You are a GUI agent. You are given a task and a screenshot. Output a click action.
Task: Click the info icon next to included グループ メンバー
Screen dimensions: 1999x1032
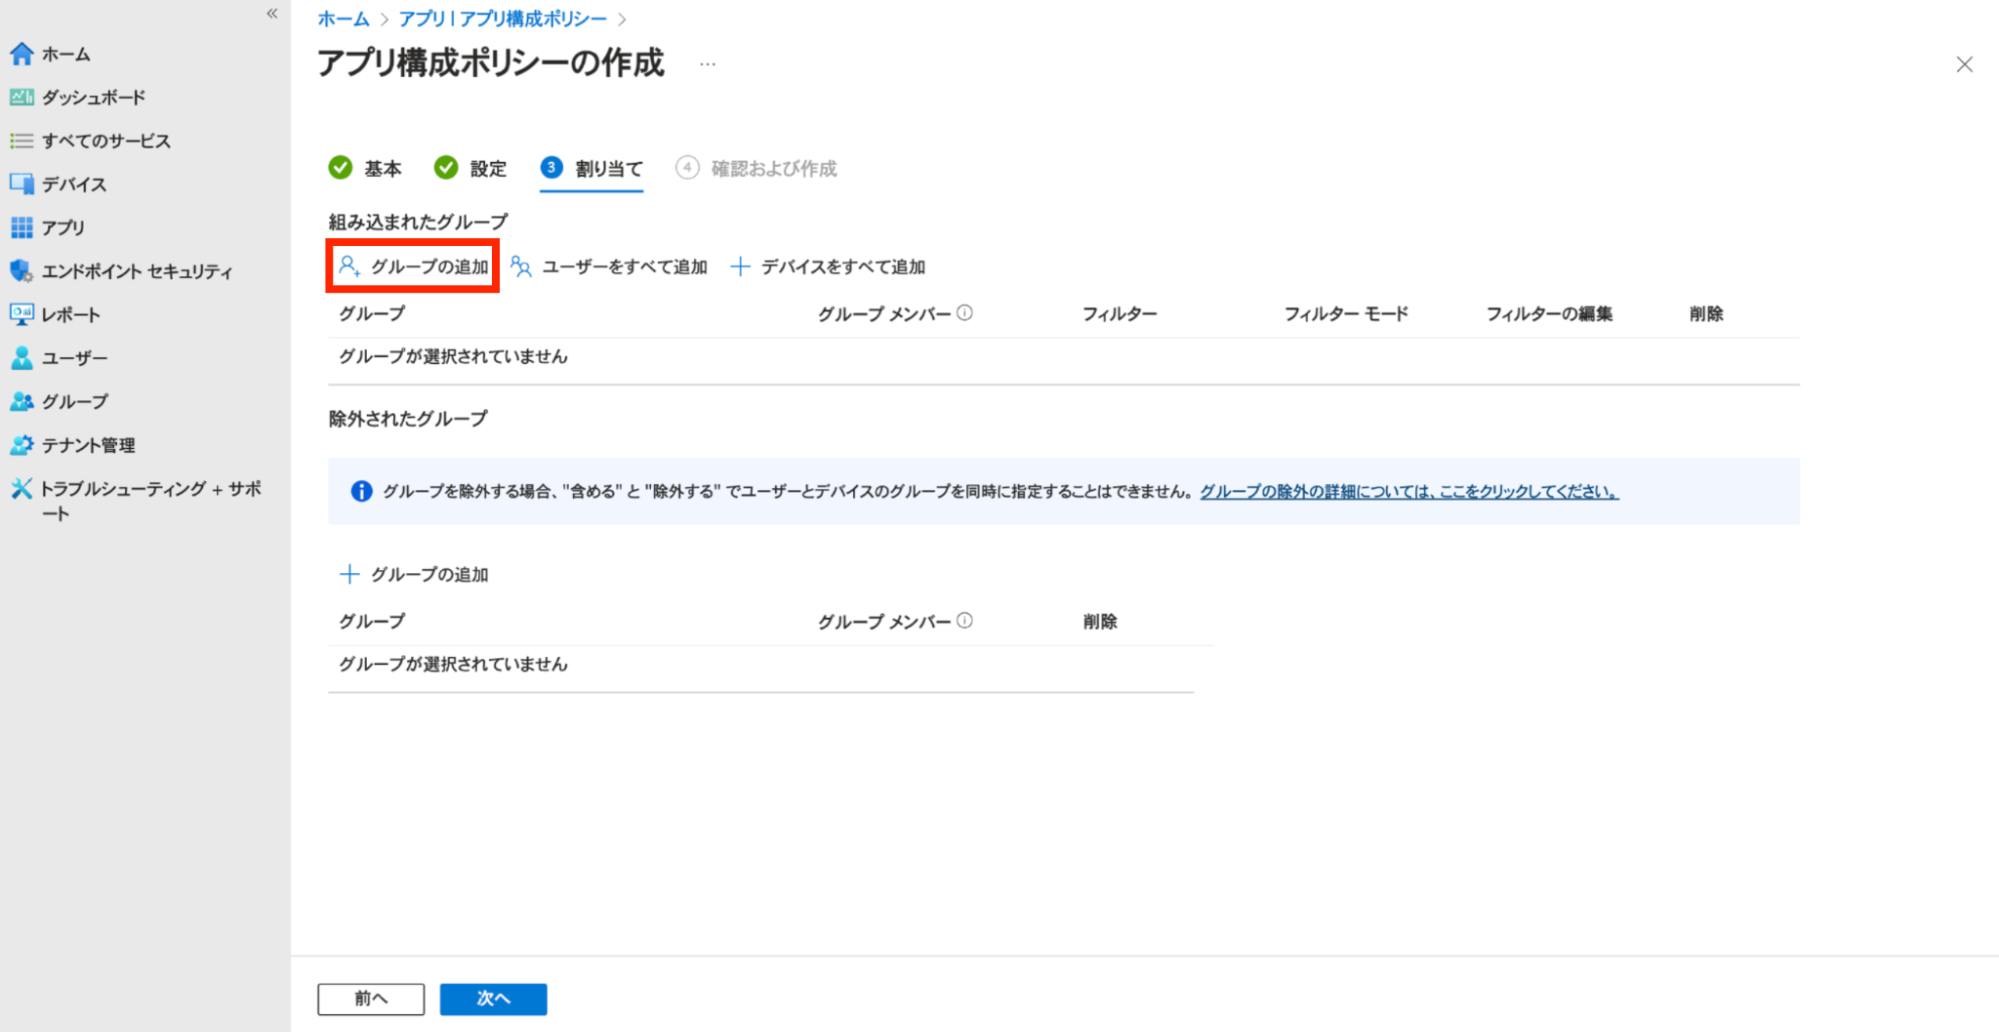pos(965,313)
